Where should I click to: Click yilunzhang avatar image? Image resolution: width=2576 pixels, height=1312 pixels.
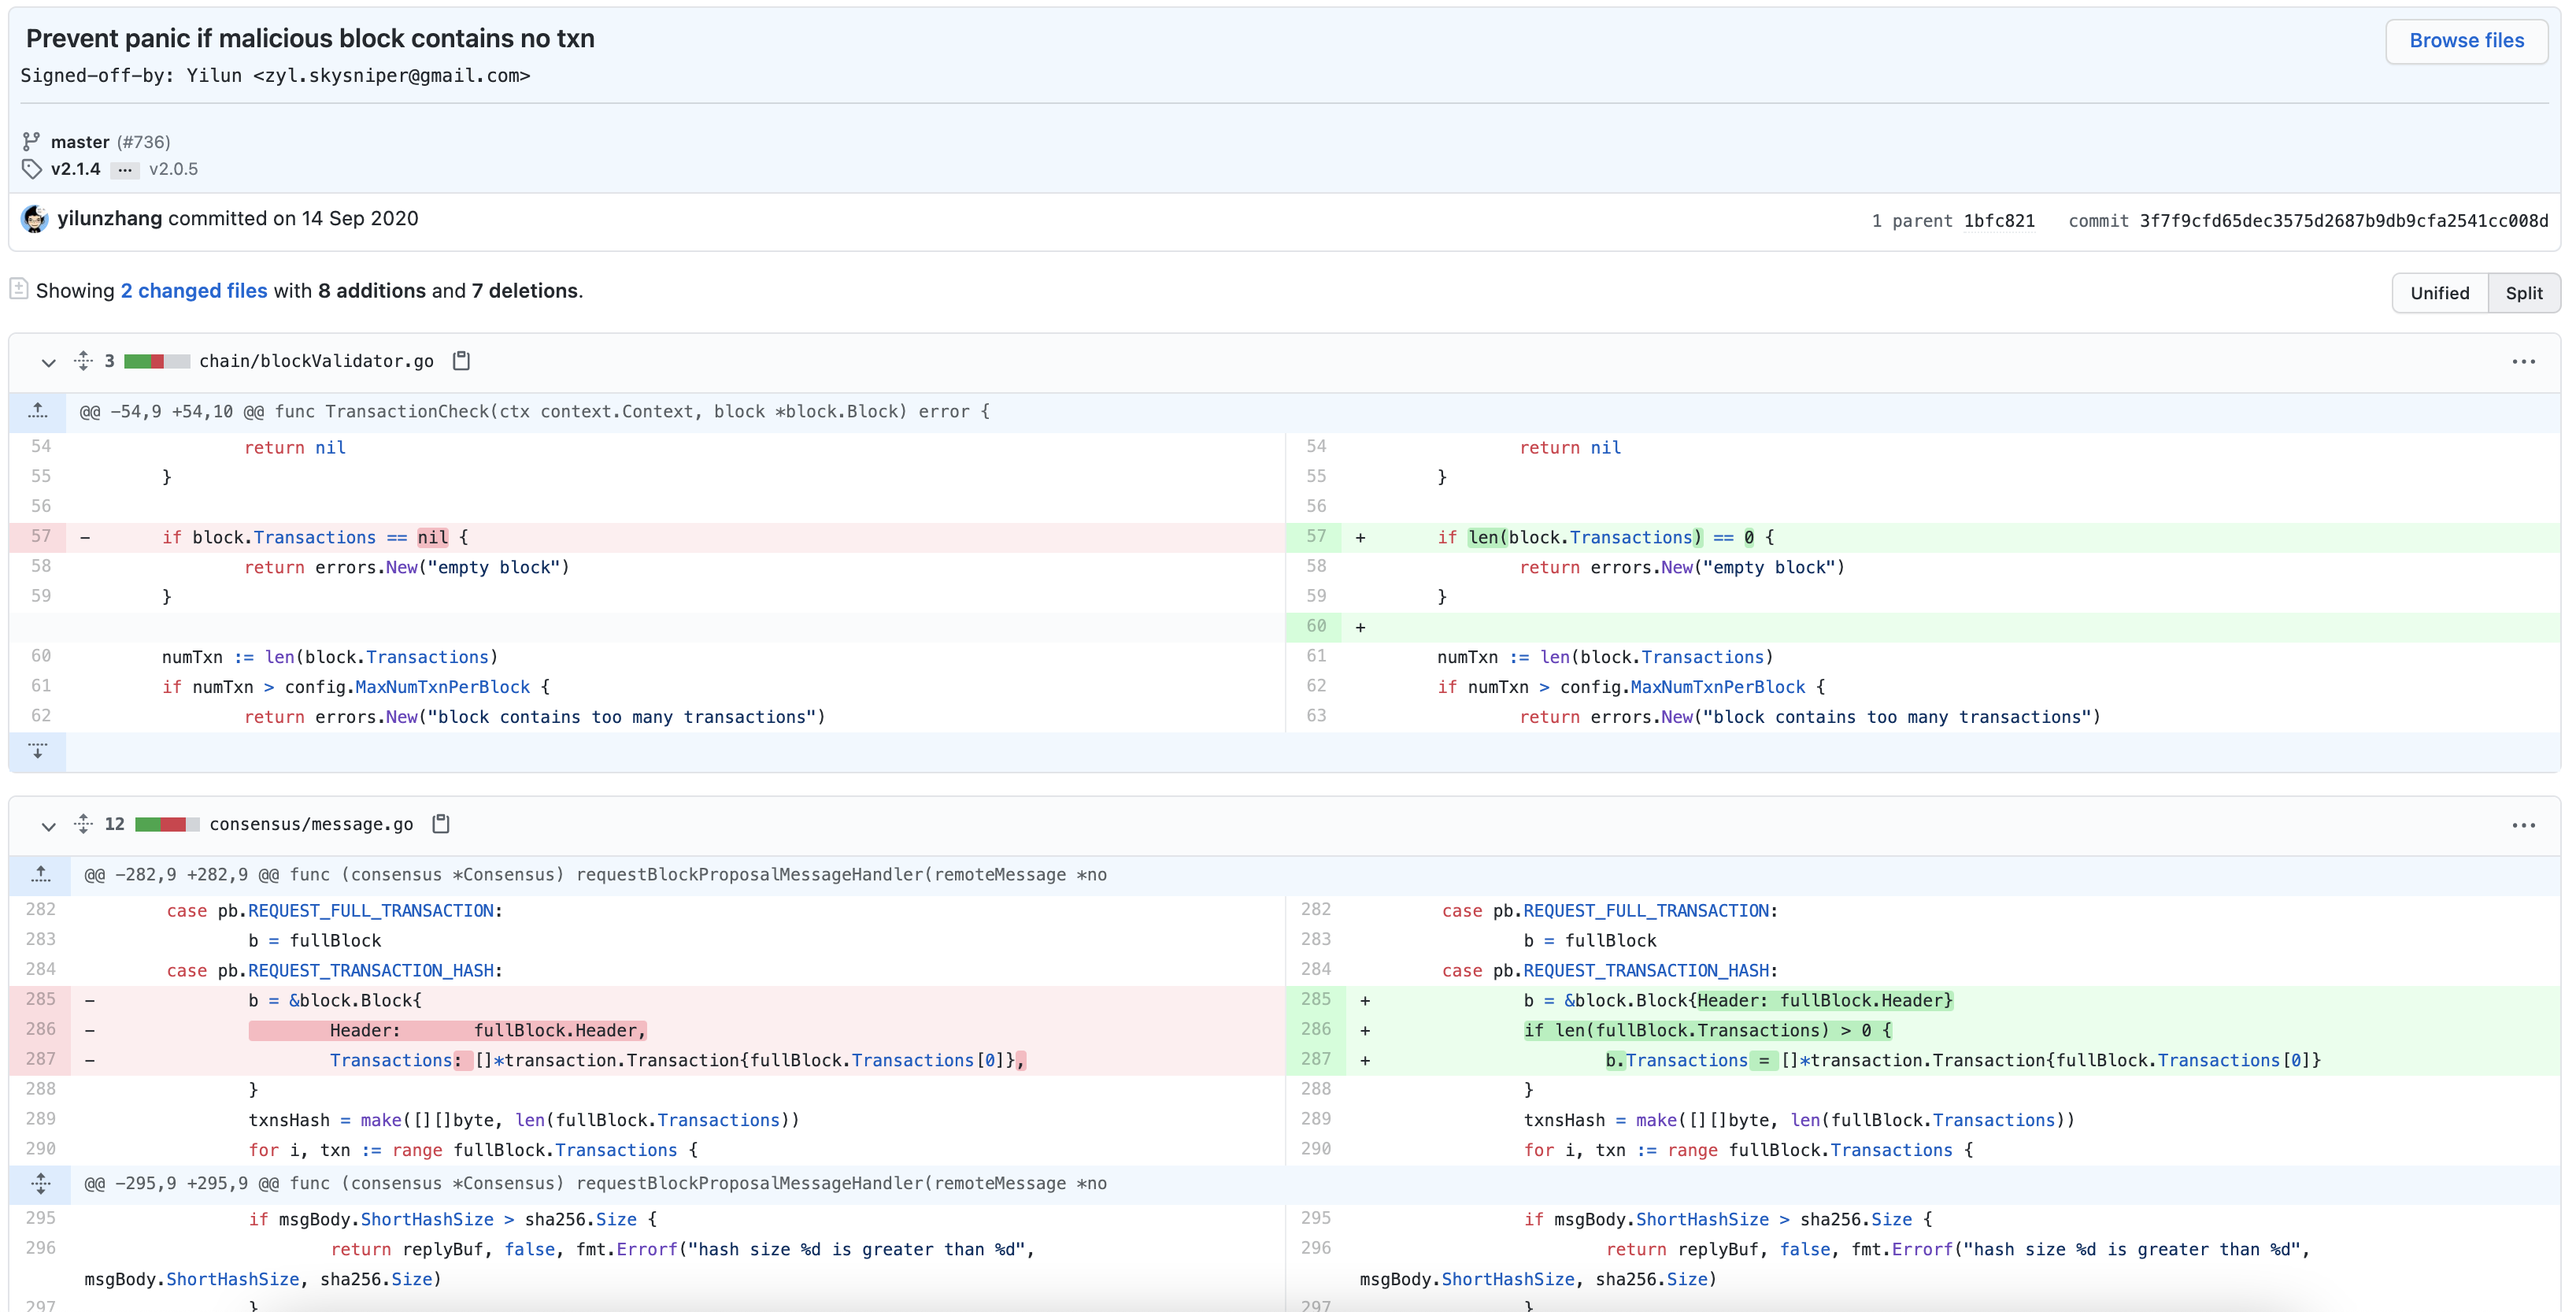(x=35, y=219)
